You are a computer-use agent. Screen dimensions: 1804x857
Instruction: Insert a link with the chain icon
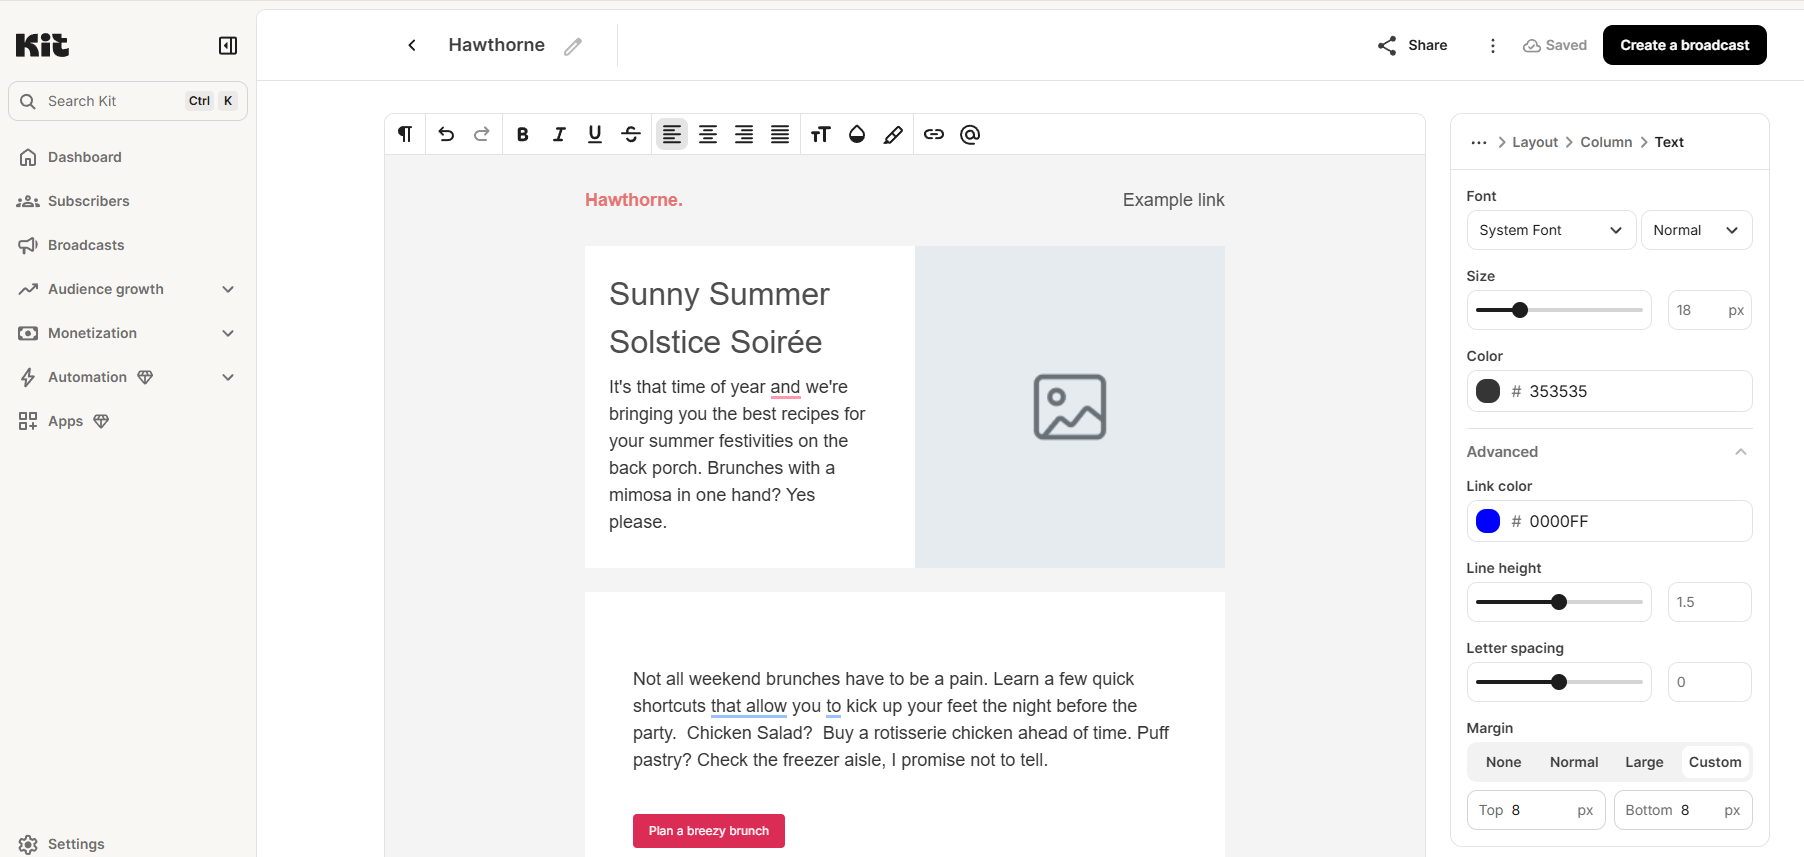(x=934, y=134)
